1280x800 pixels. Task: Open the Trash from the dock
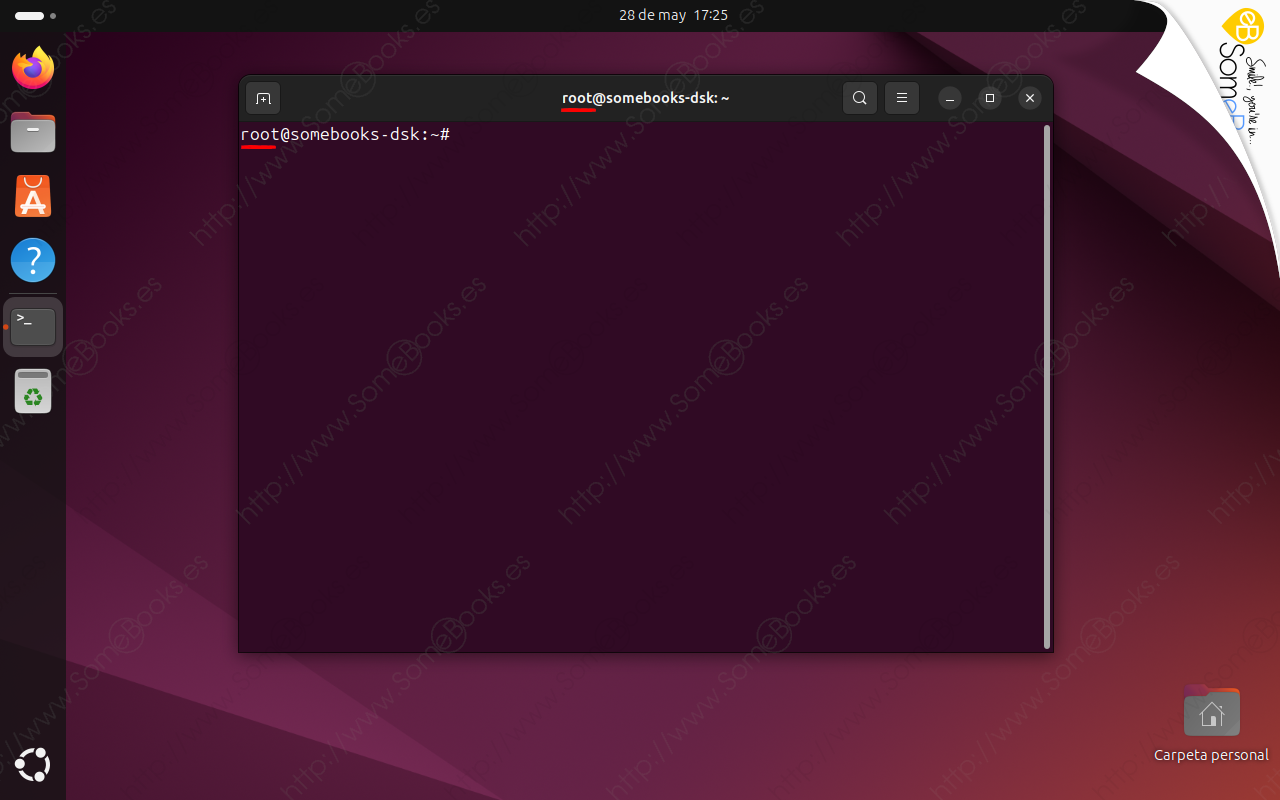32,391
